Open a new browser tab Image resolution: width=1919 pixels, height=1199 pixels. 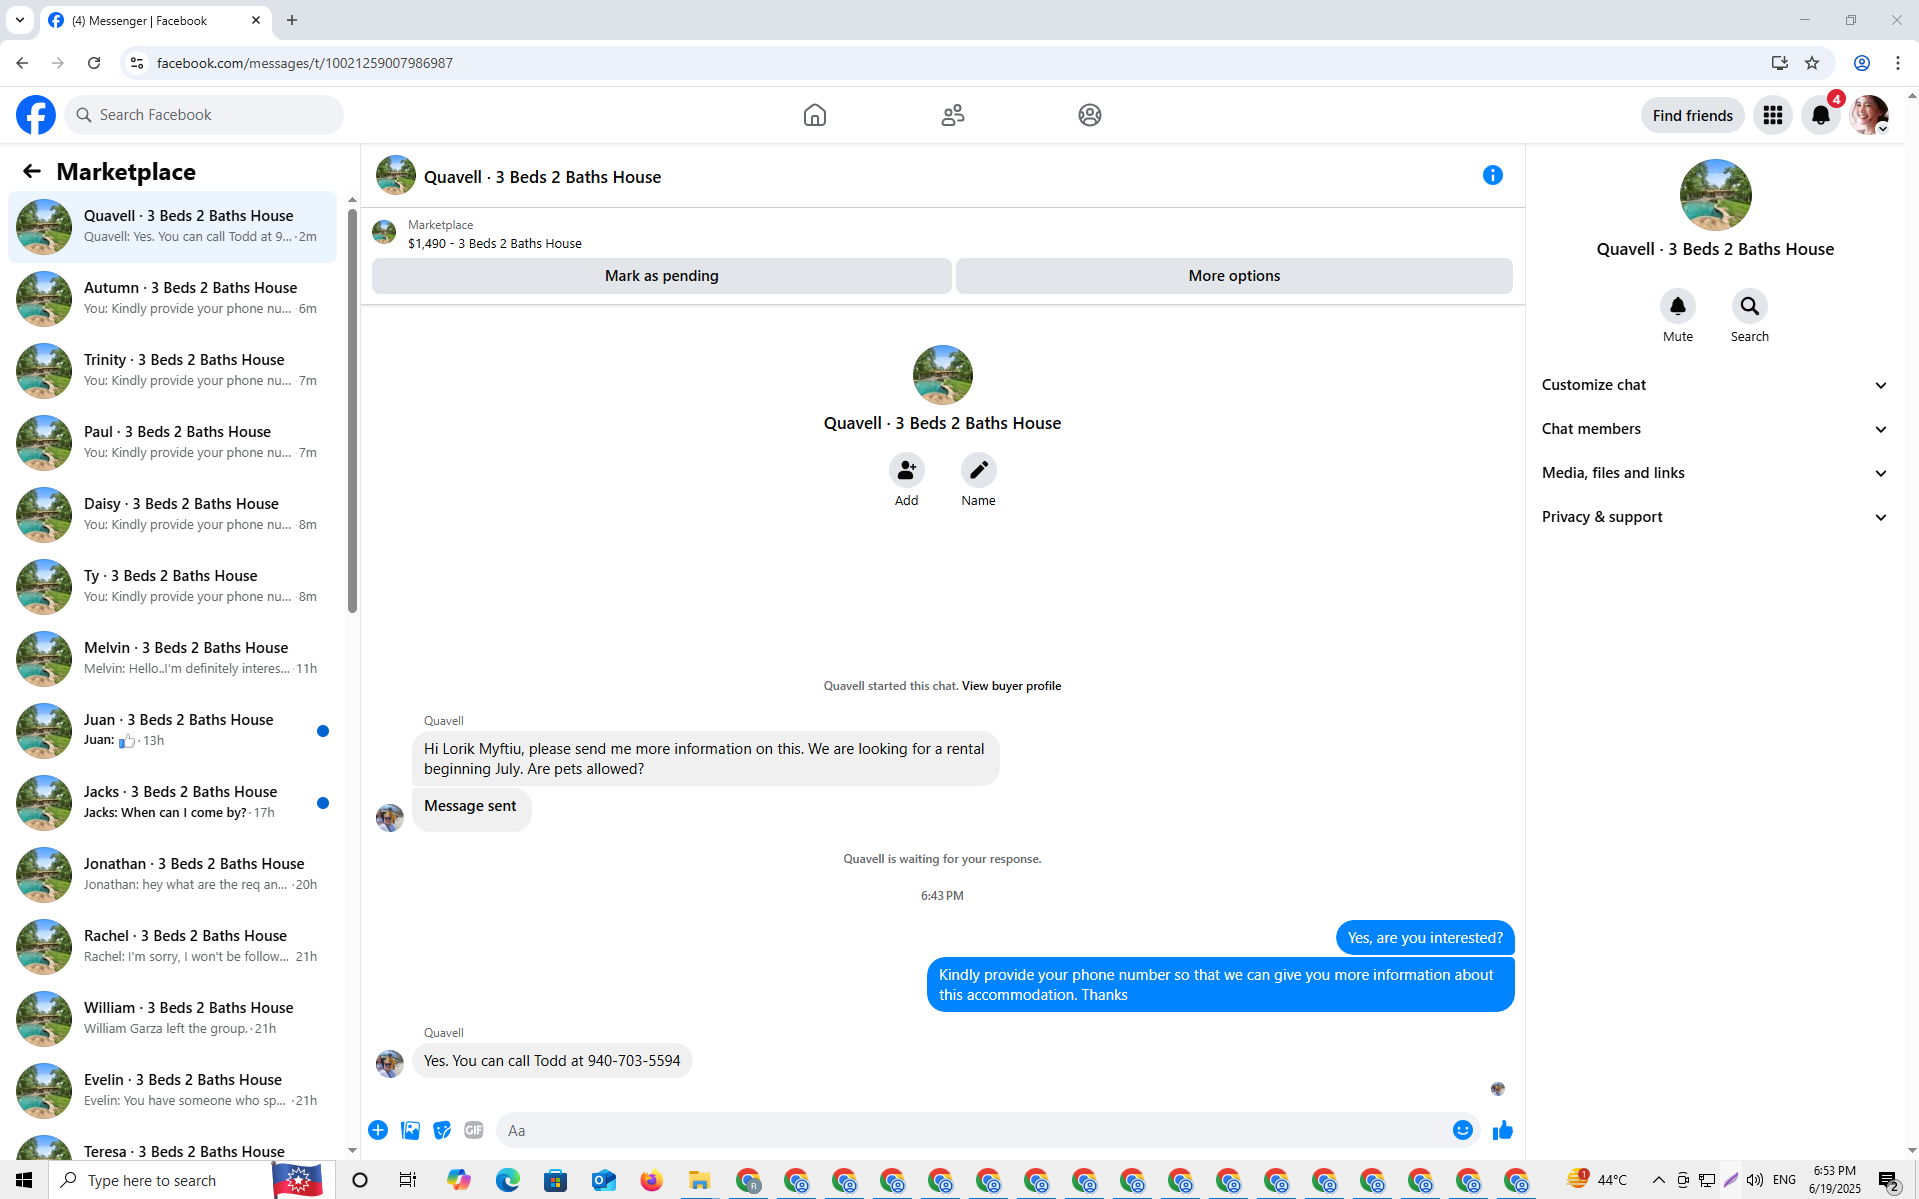click(292, 20)
